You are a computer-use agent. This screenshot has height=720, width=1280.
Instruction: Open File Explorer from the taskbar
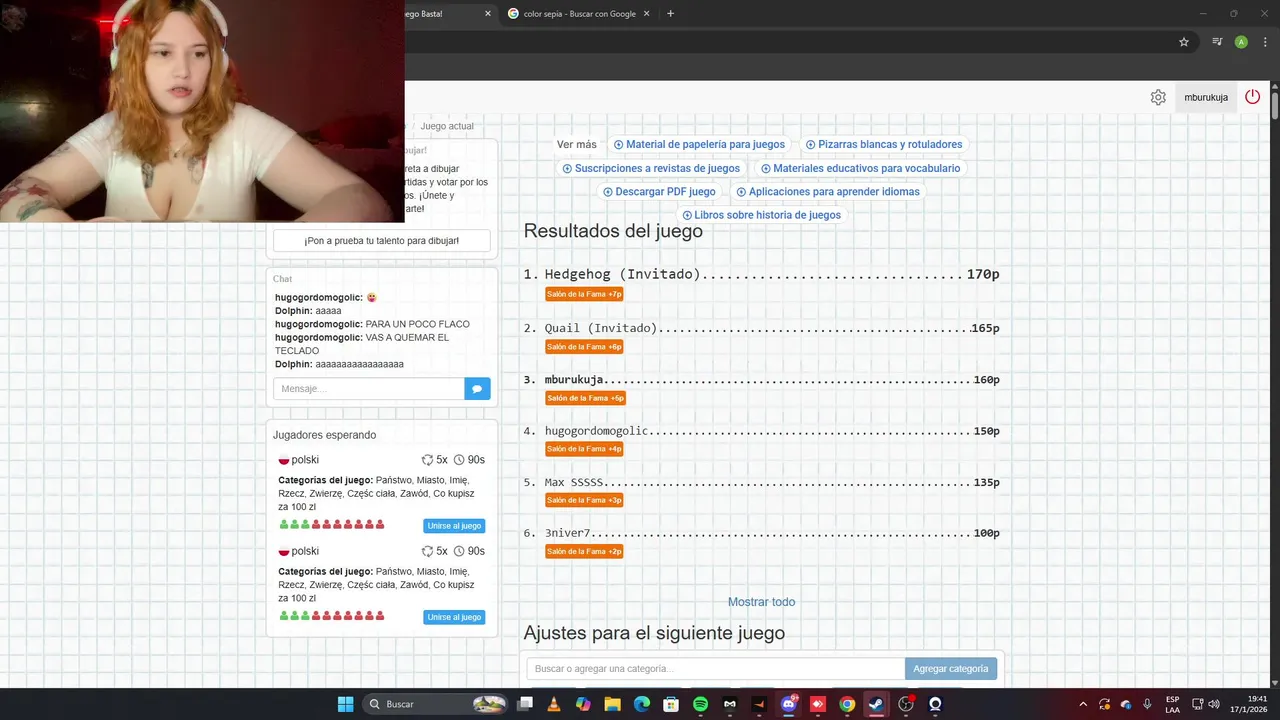coord(612,704)
